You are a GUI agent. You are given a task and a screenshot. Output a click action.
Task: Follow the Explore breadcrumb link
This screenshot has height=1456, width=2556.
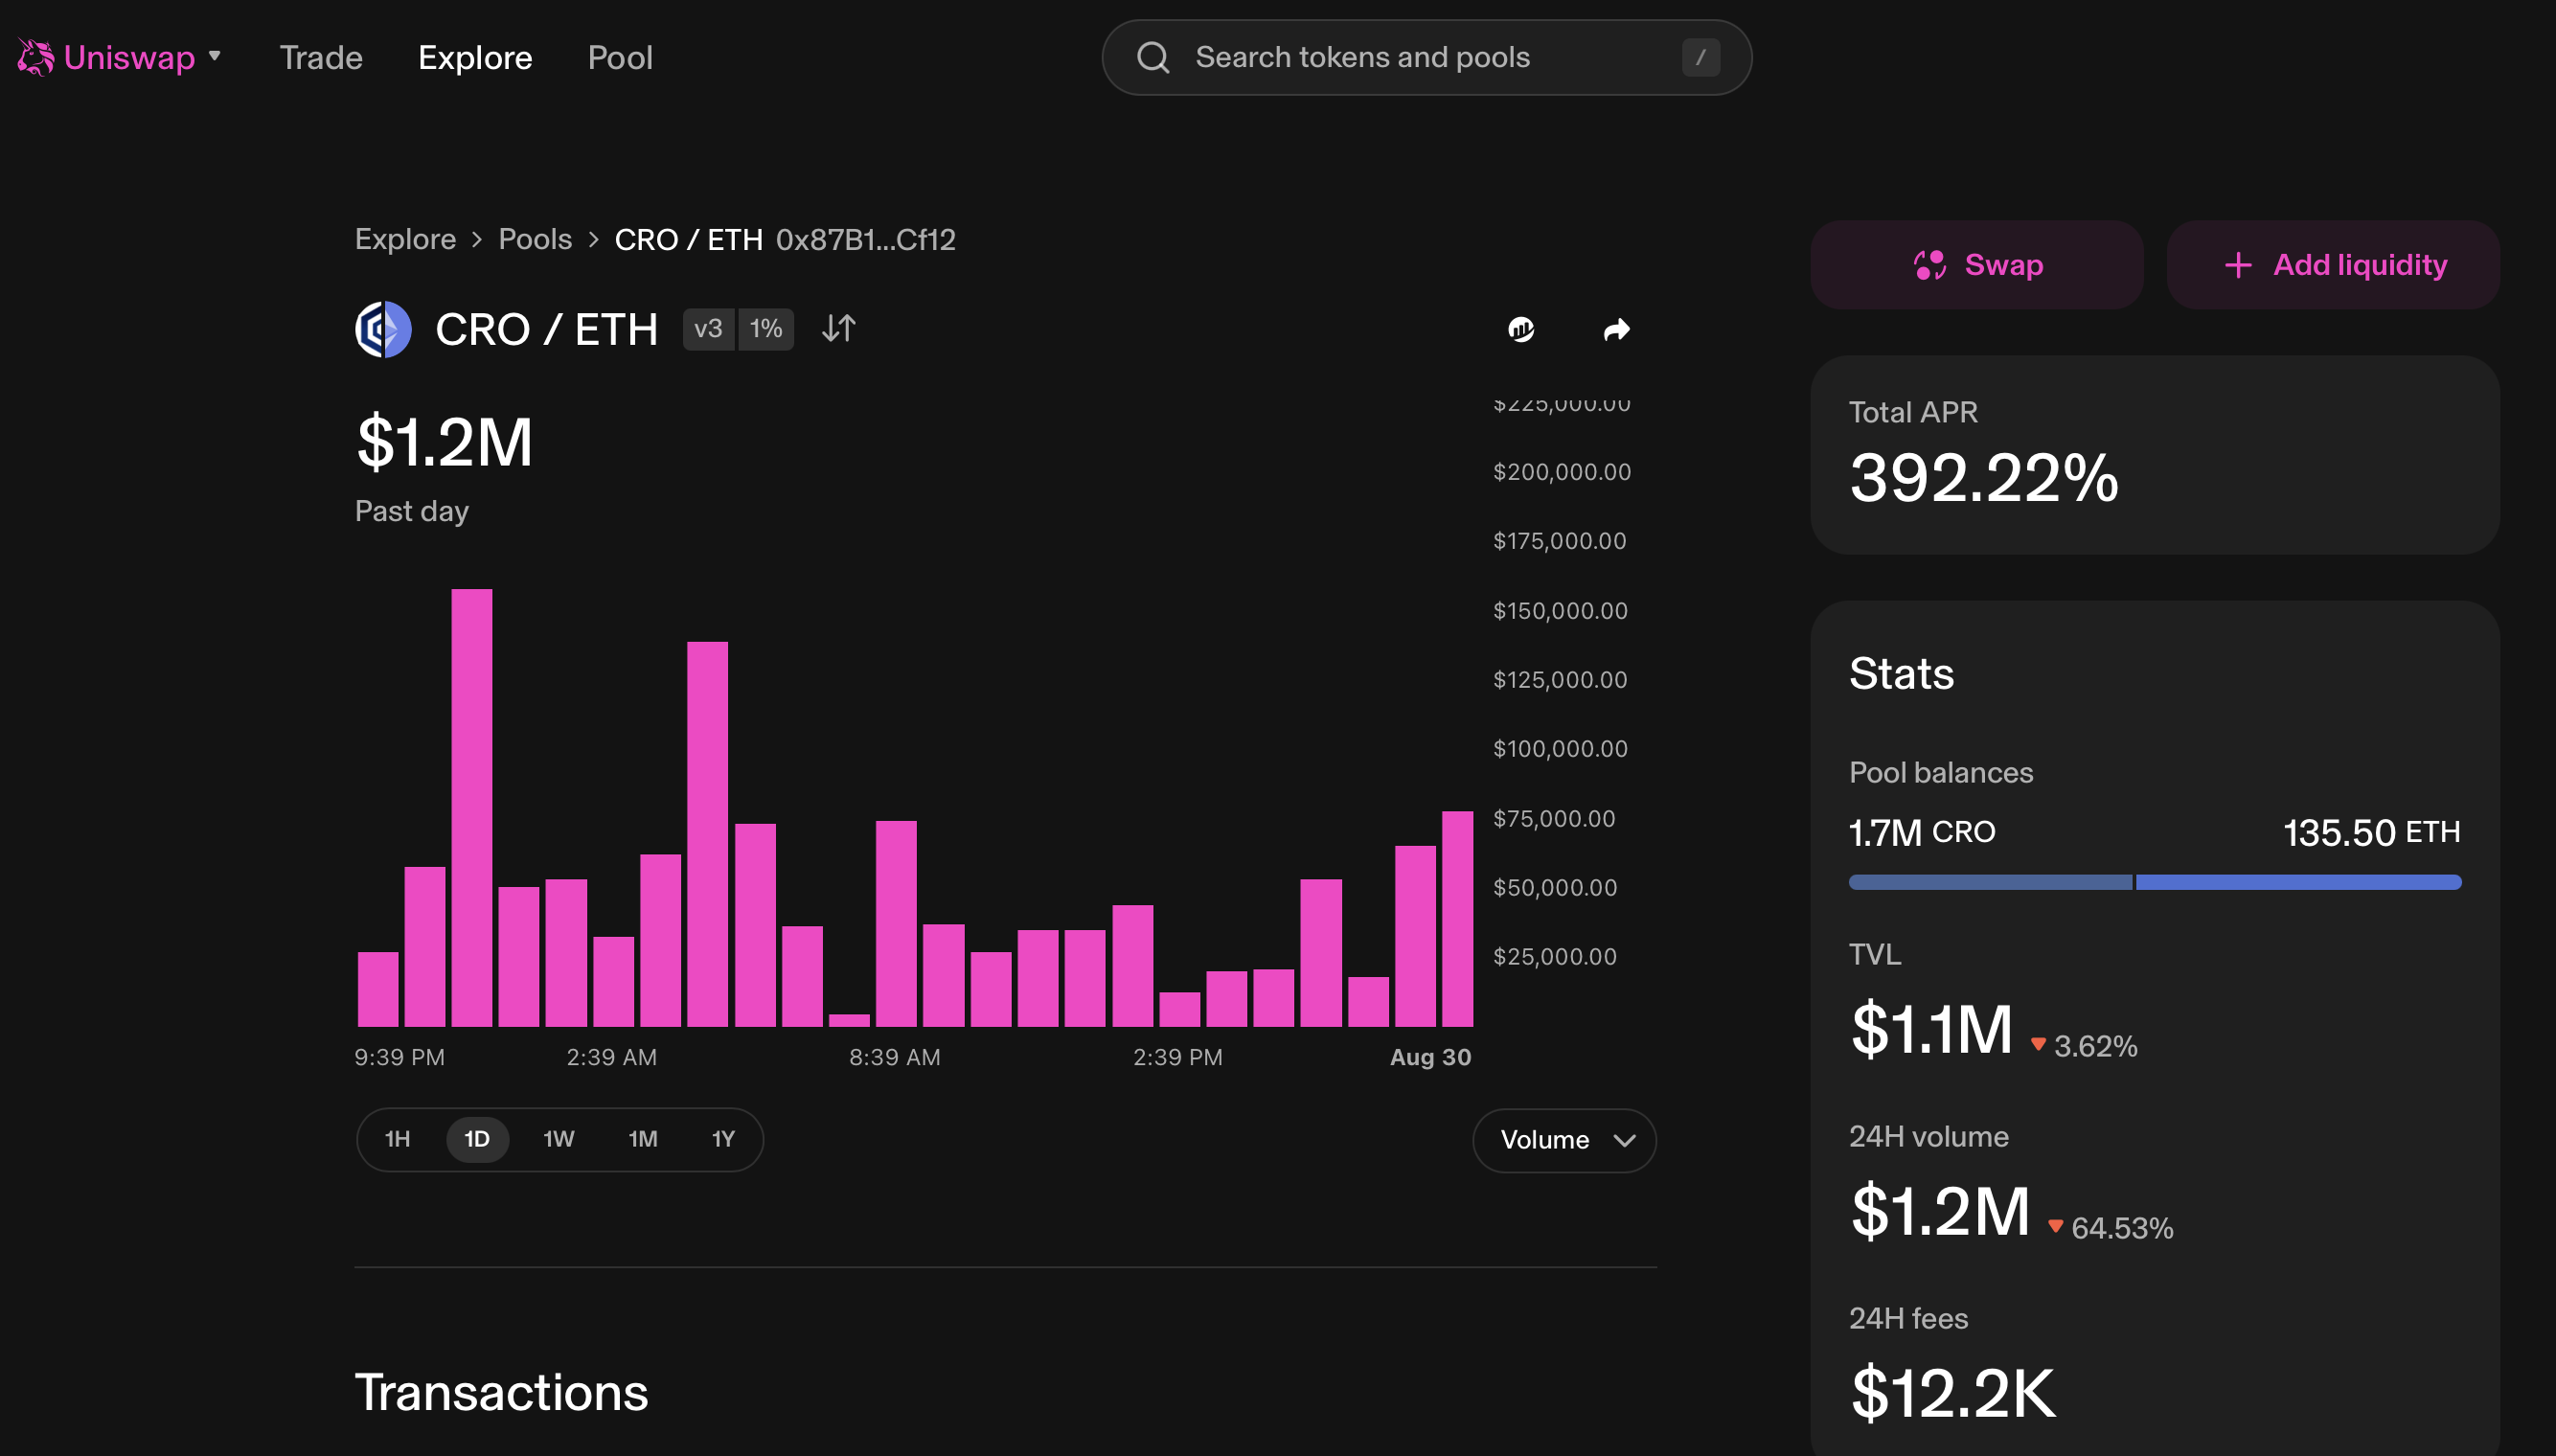click(x=405, y=240)
